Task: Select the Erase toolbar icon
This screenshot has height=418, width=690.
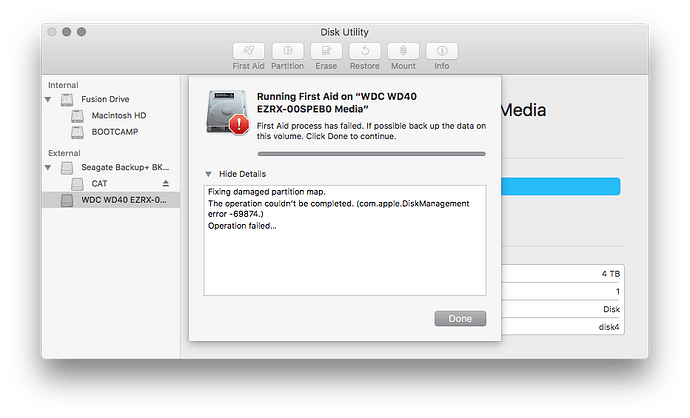Action: (326, 51)
